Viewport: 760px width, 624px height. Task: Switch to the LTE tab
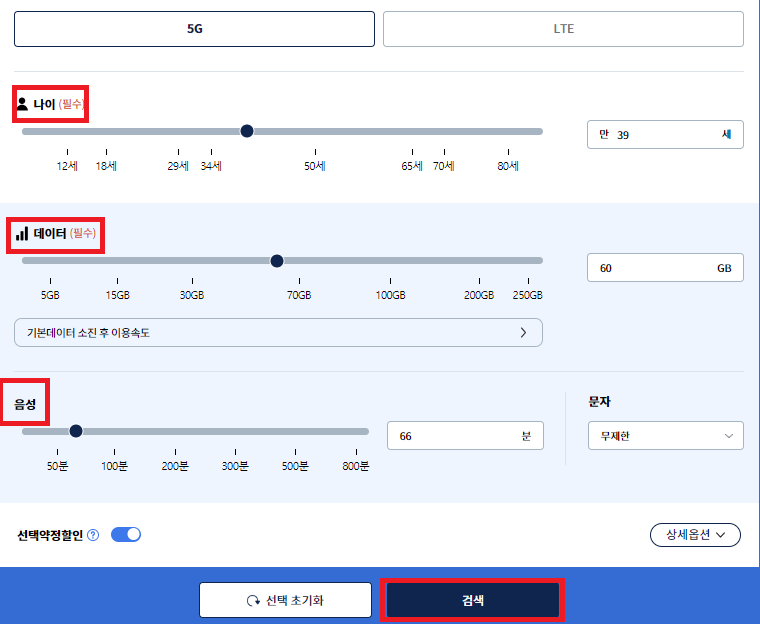click(563, 29)
